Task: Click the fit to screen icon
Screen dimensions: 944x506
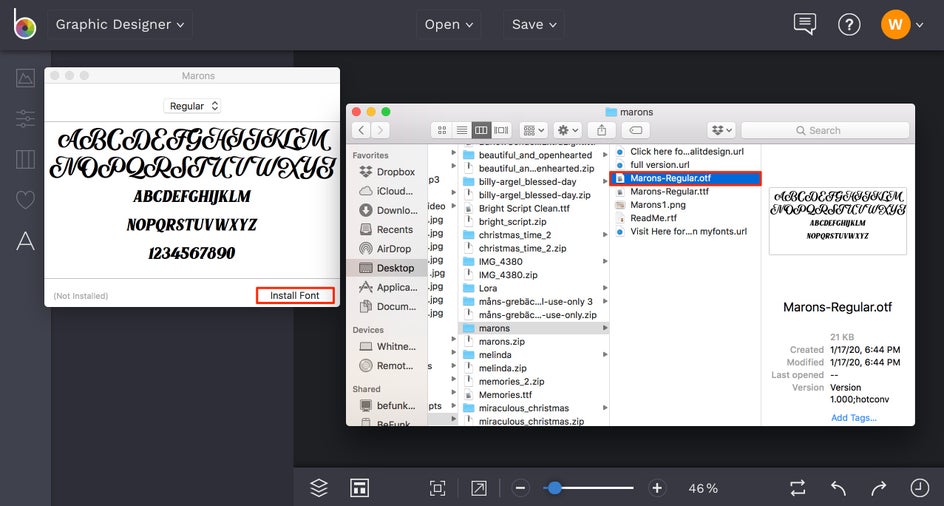Action: [x=438, y=488]
